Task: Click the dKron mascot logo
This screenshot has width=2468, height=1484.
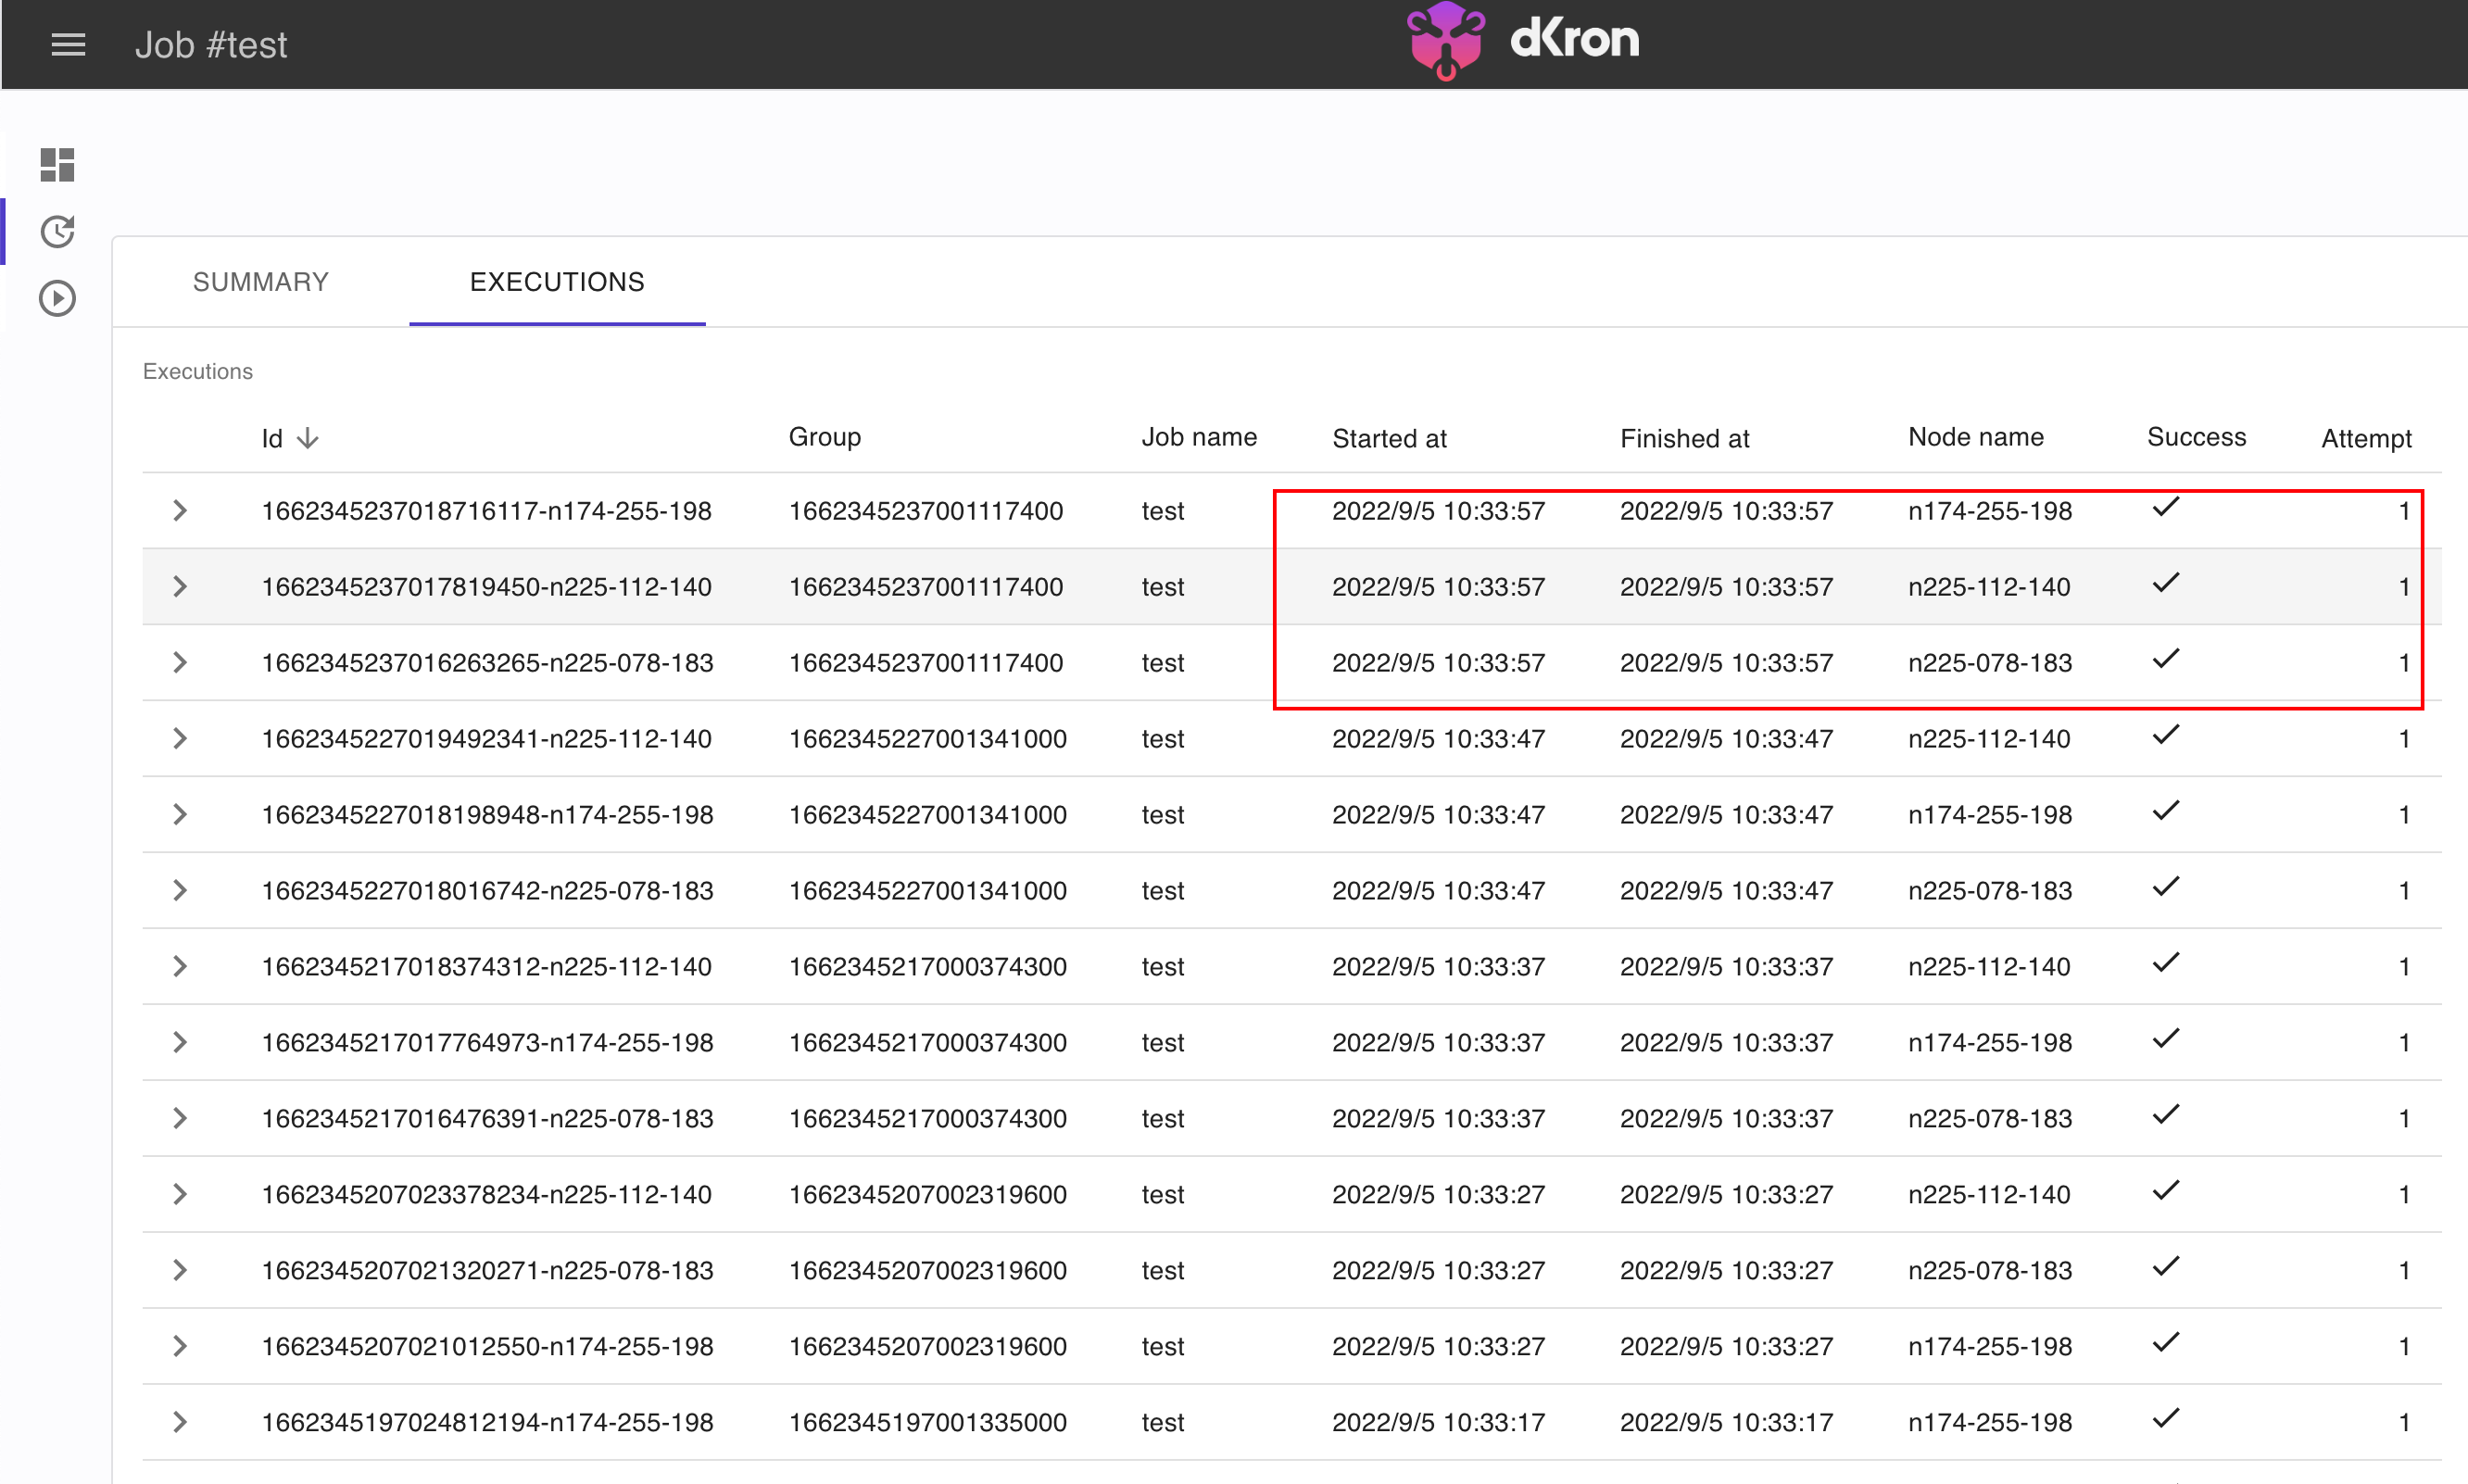Action: [1443, 40]
